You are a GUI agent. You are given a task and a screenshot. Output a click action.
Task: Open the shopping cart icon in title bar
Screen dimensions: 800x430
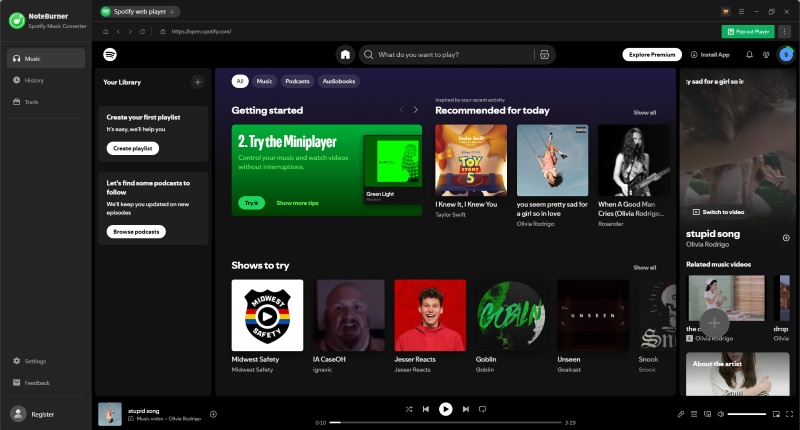(x=726, y=11)
